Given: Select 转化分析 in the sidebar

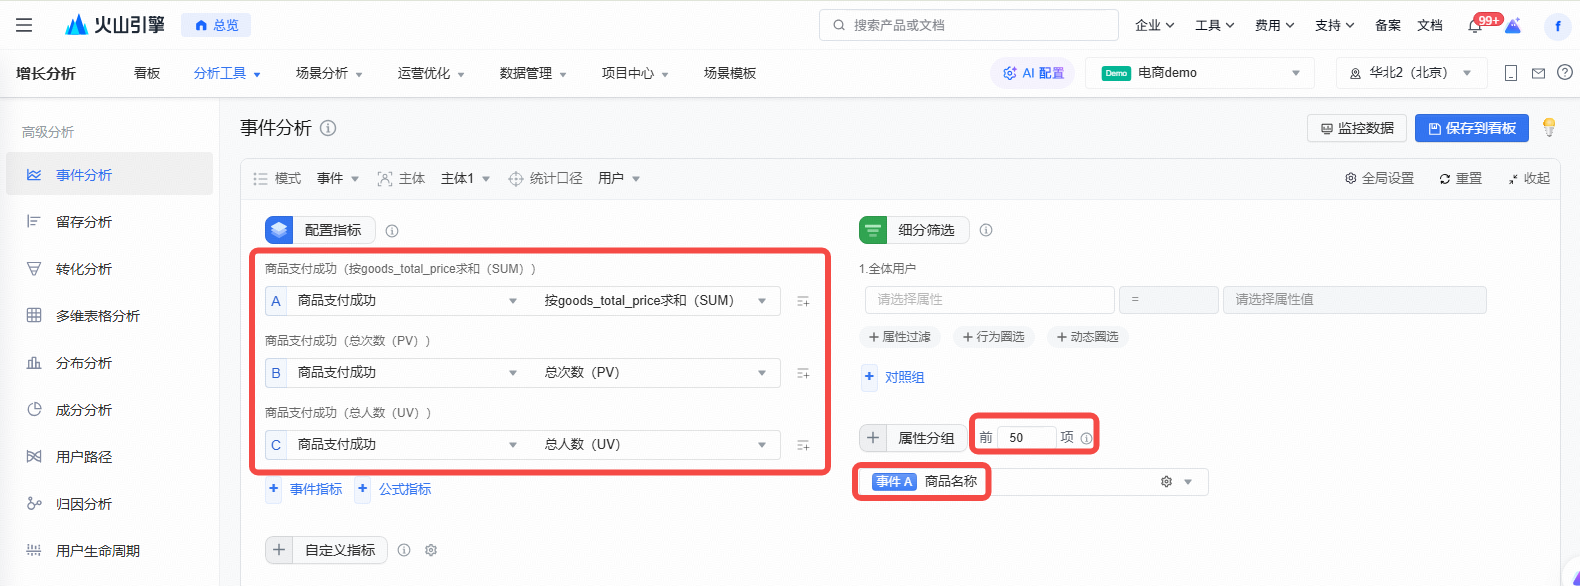Looking at the screenshot, I should [109, 268].
